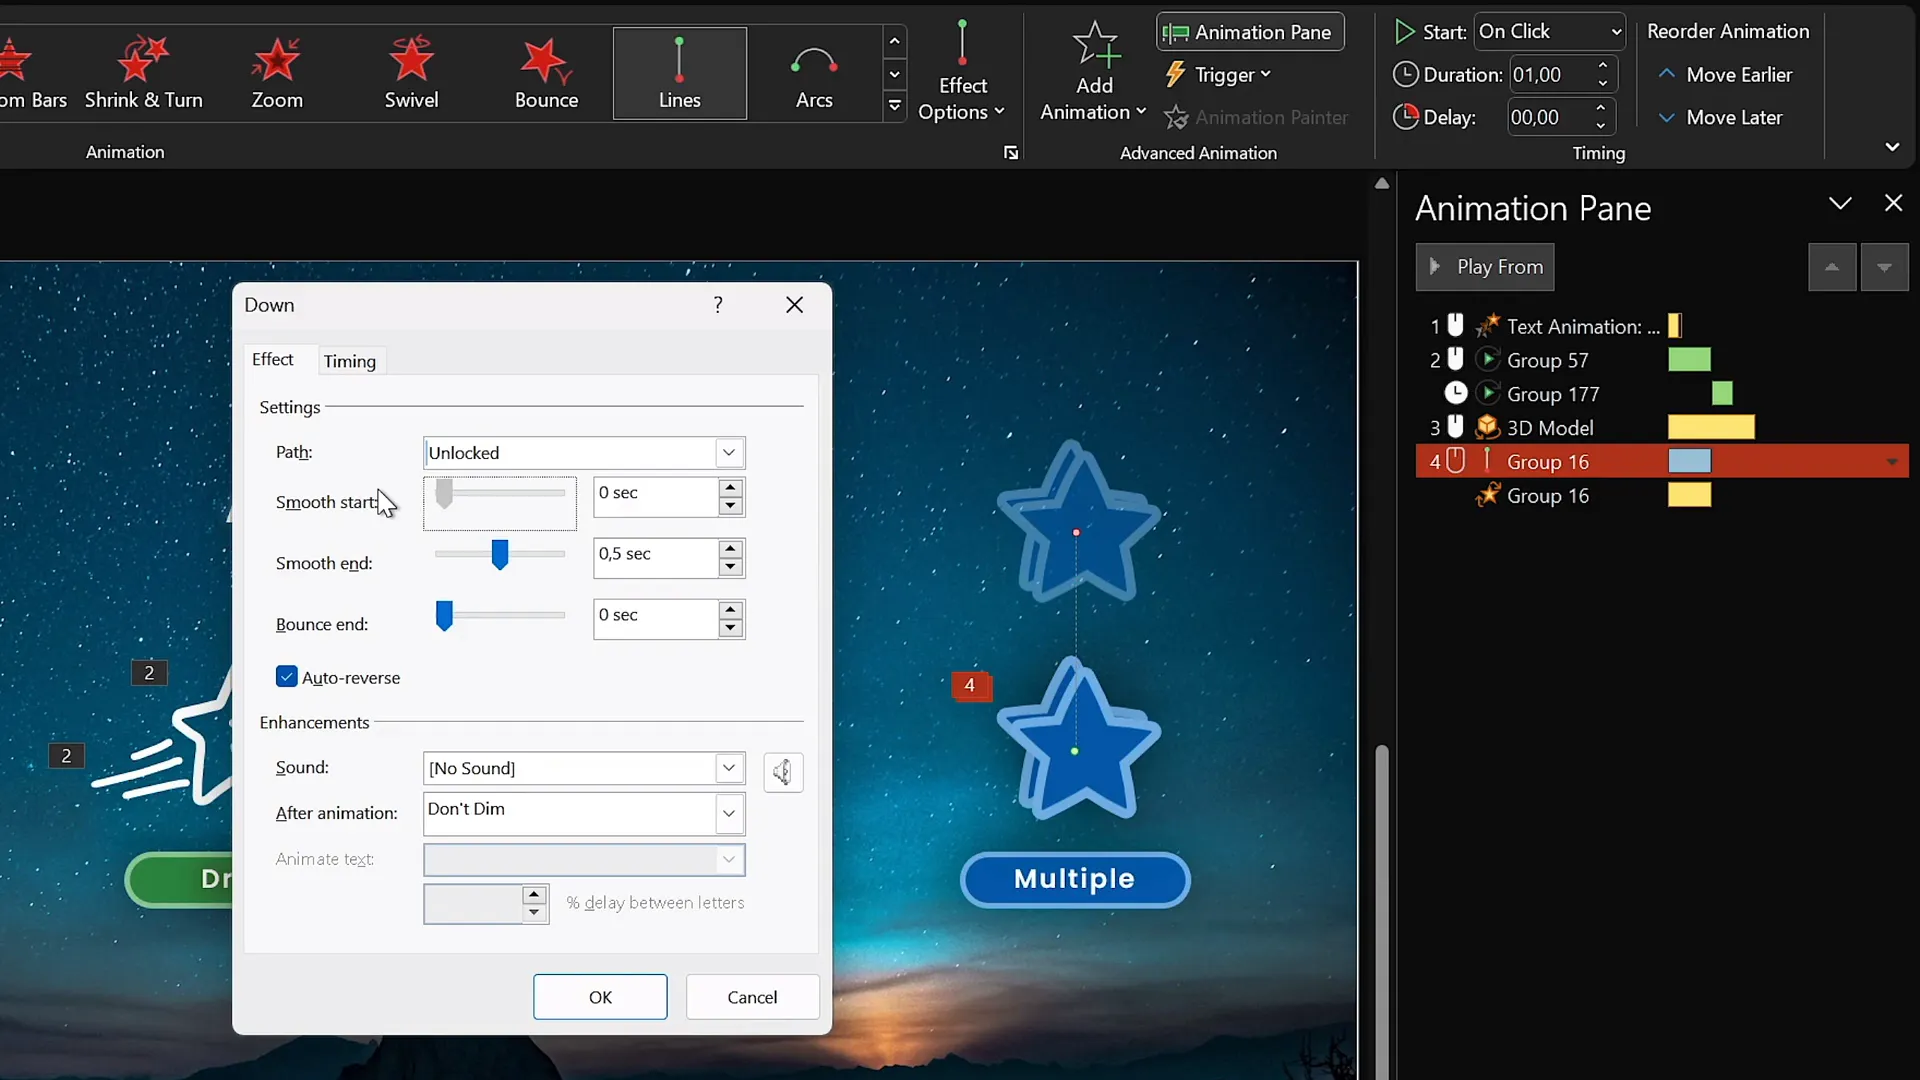Click the grayed Animation Painter button
Viewport: 1920px width, 1080px height.
point(1256,118)
